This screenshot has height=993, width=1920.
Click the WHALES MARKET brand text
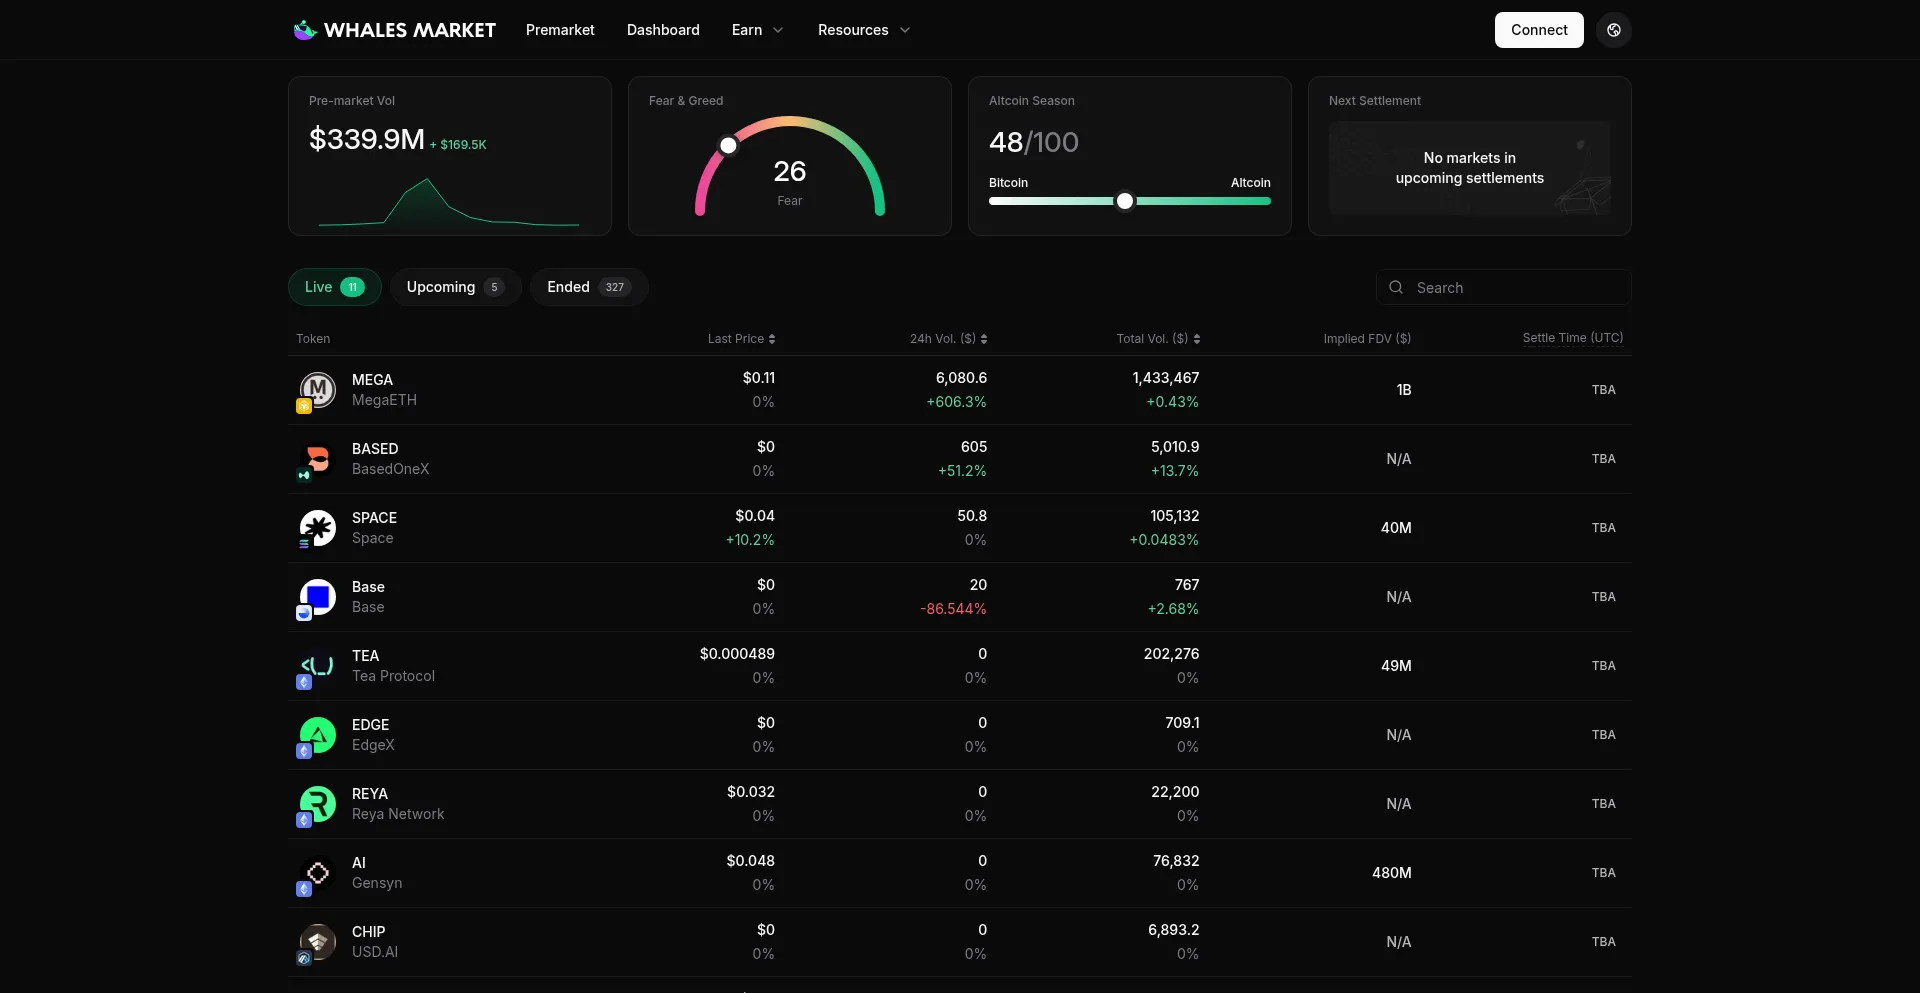pyautogui.click(x=410, y=30)
